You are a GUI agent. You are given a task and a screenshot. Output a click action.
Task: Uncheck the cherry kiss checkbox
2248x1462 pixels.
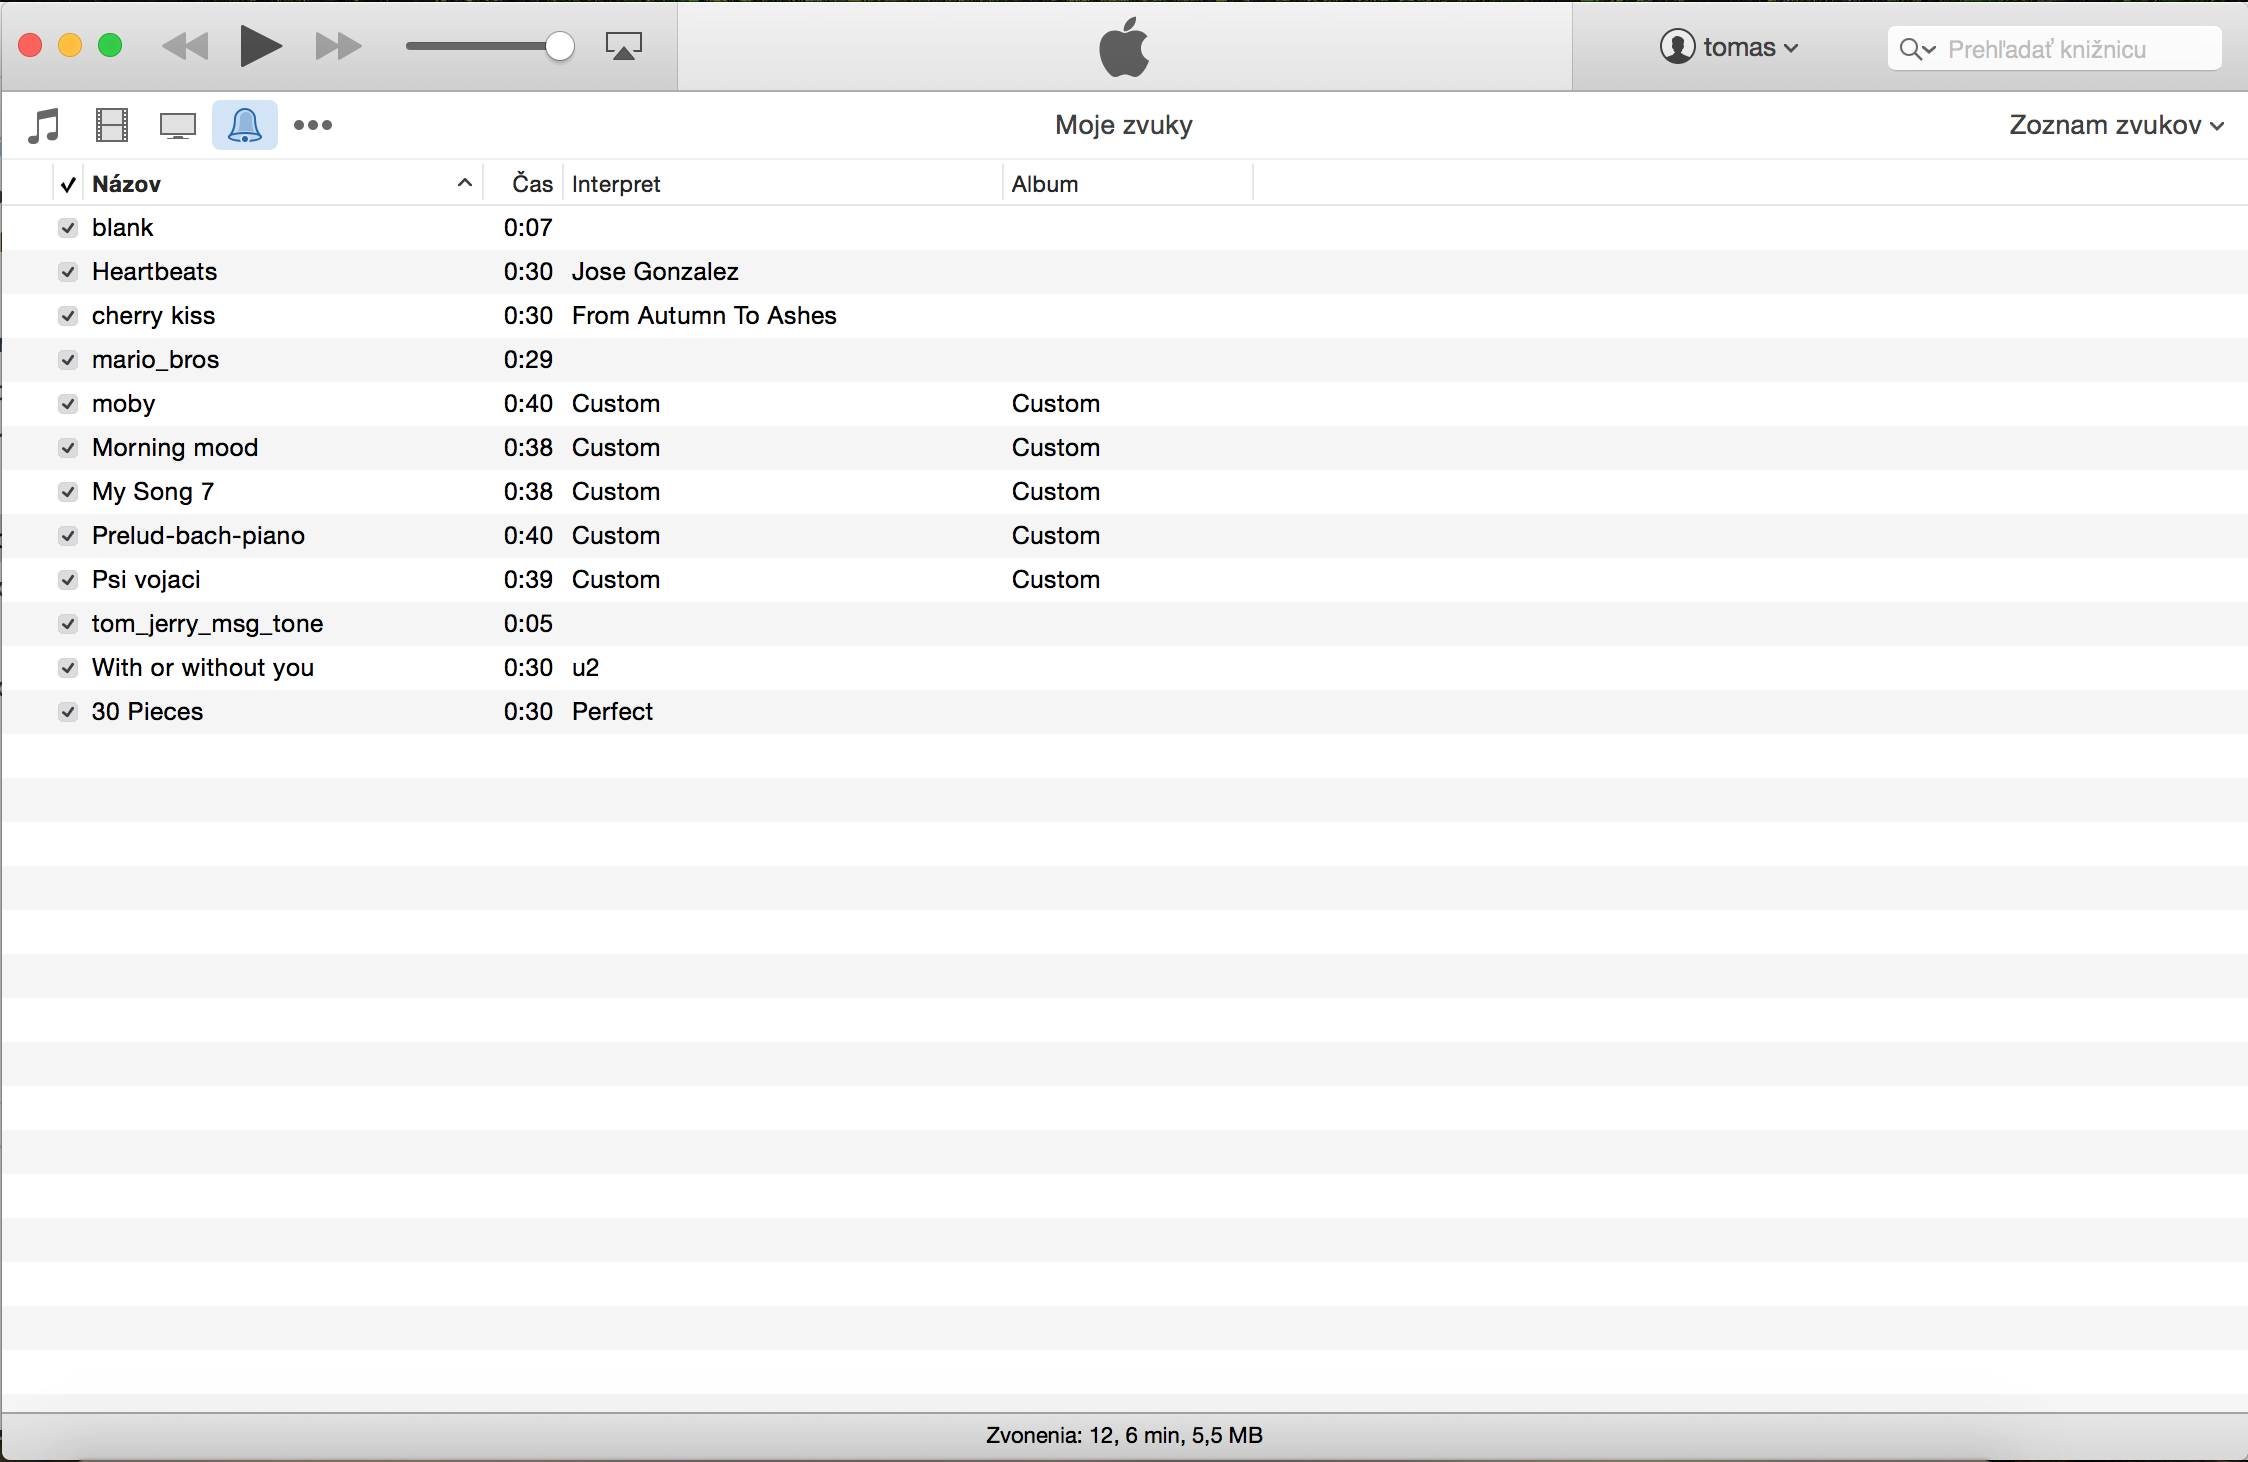click(x=68, y=316)
